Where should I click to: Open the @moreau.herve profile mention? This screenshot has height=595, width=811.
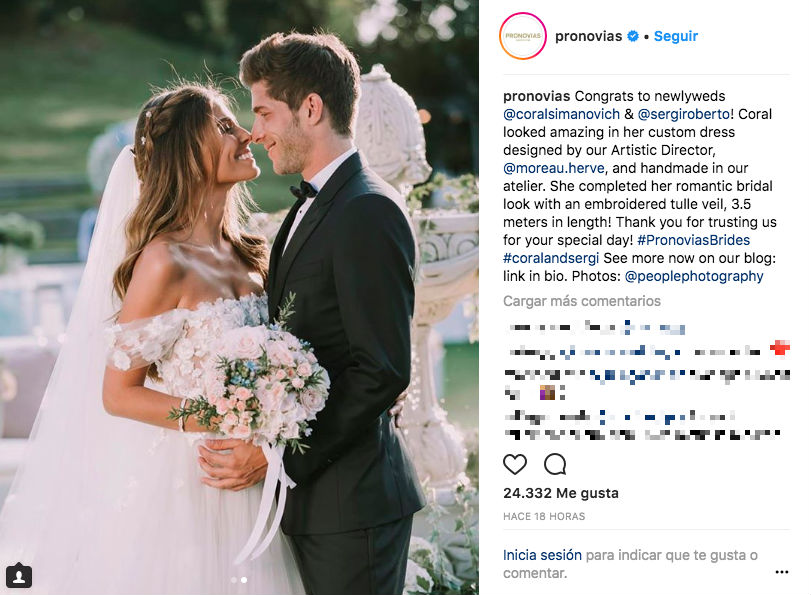pyautogui.click(x=553, y=168)
